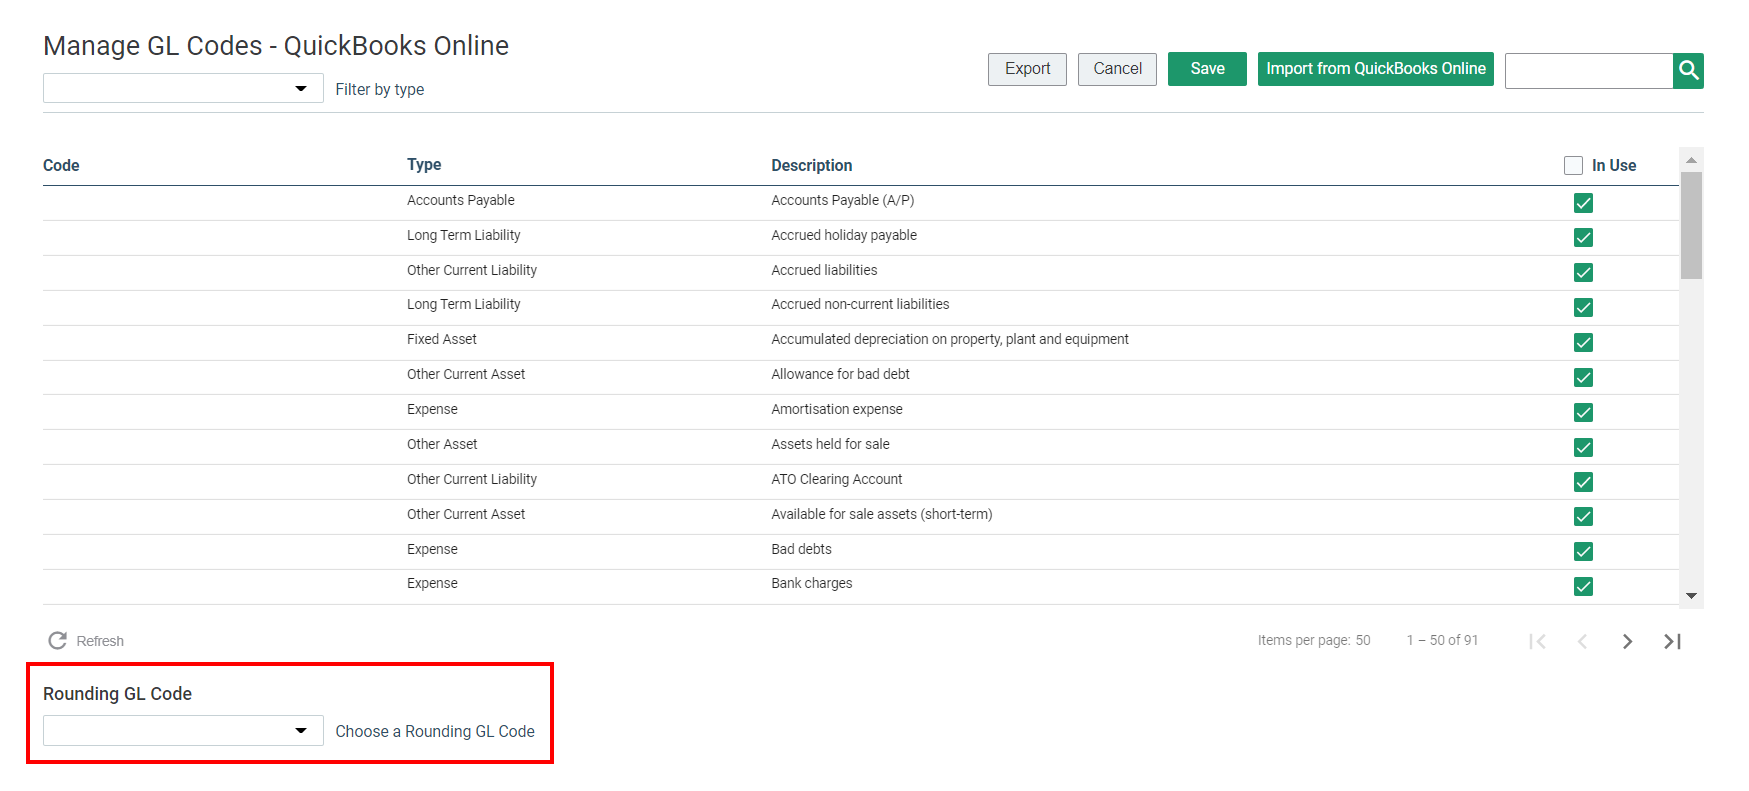Uncheck In Use for Bad debts

(1583, 551)
